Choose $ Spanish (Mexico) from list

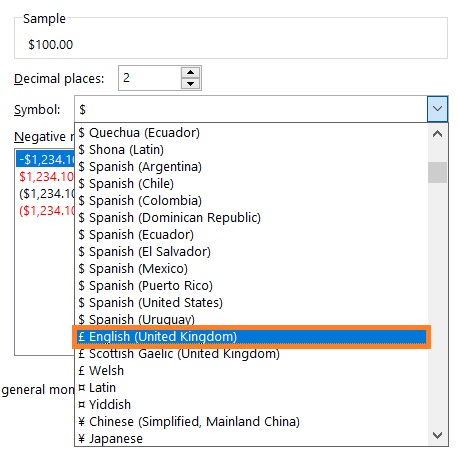251,269
